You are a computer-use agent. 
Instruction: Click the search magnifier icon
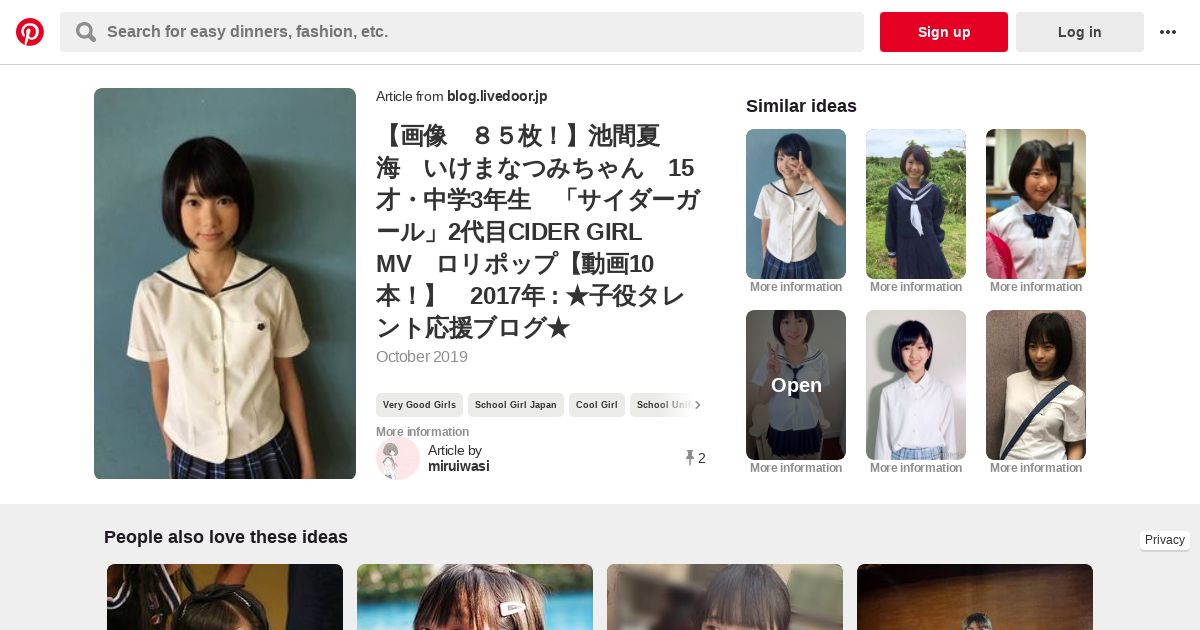point(86,32)
